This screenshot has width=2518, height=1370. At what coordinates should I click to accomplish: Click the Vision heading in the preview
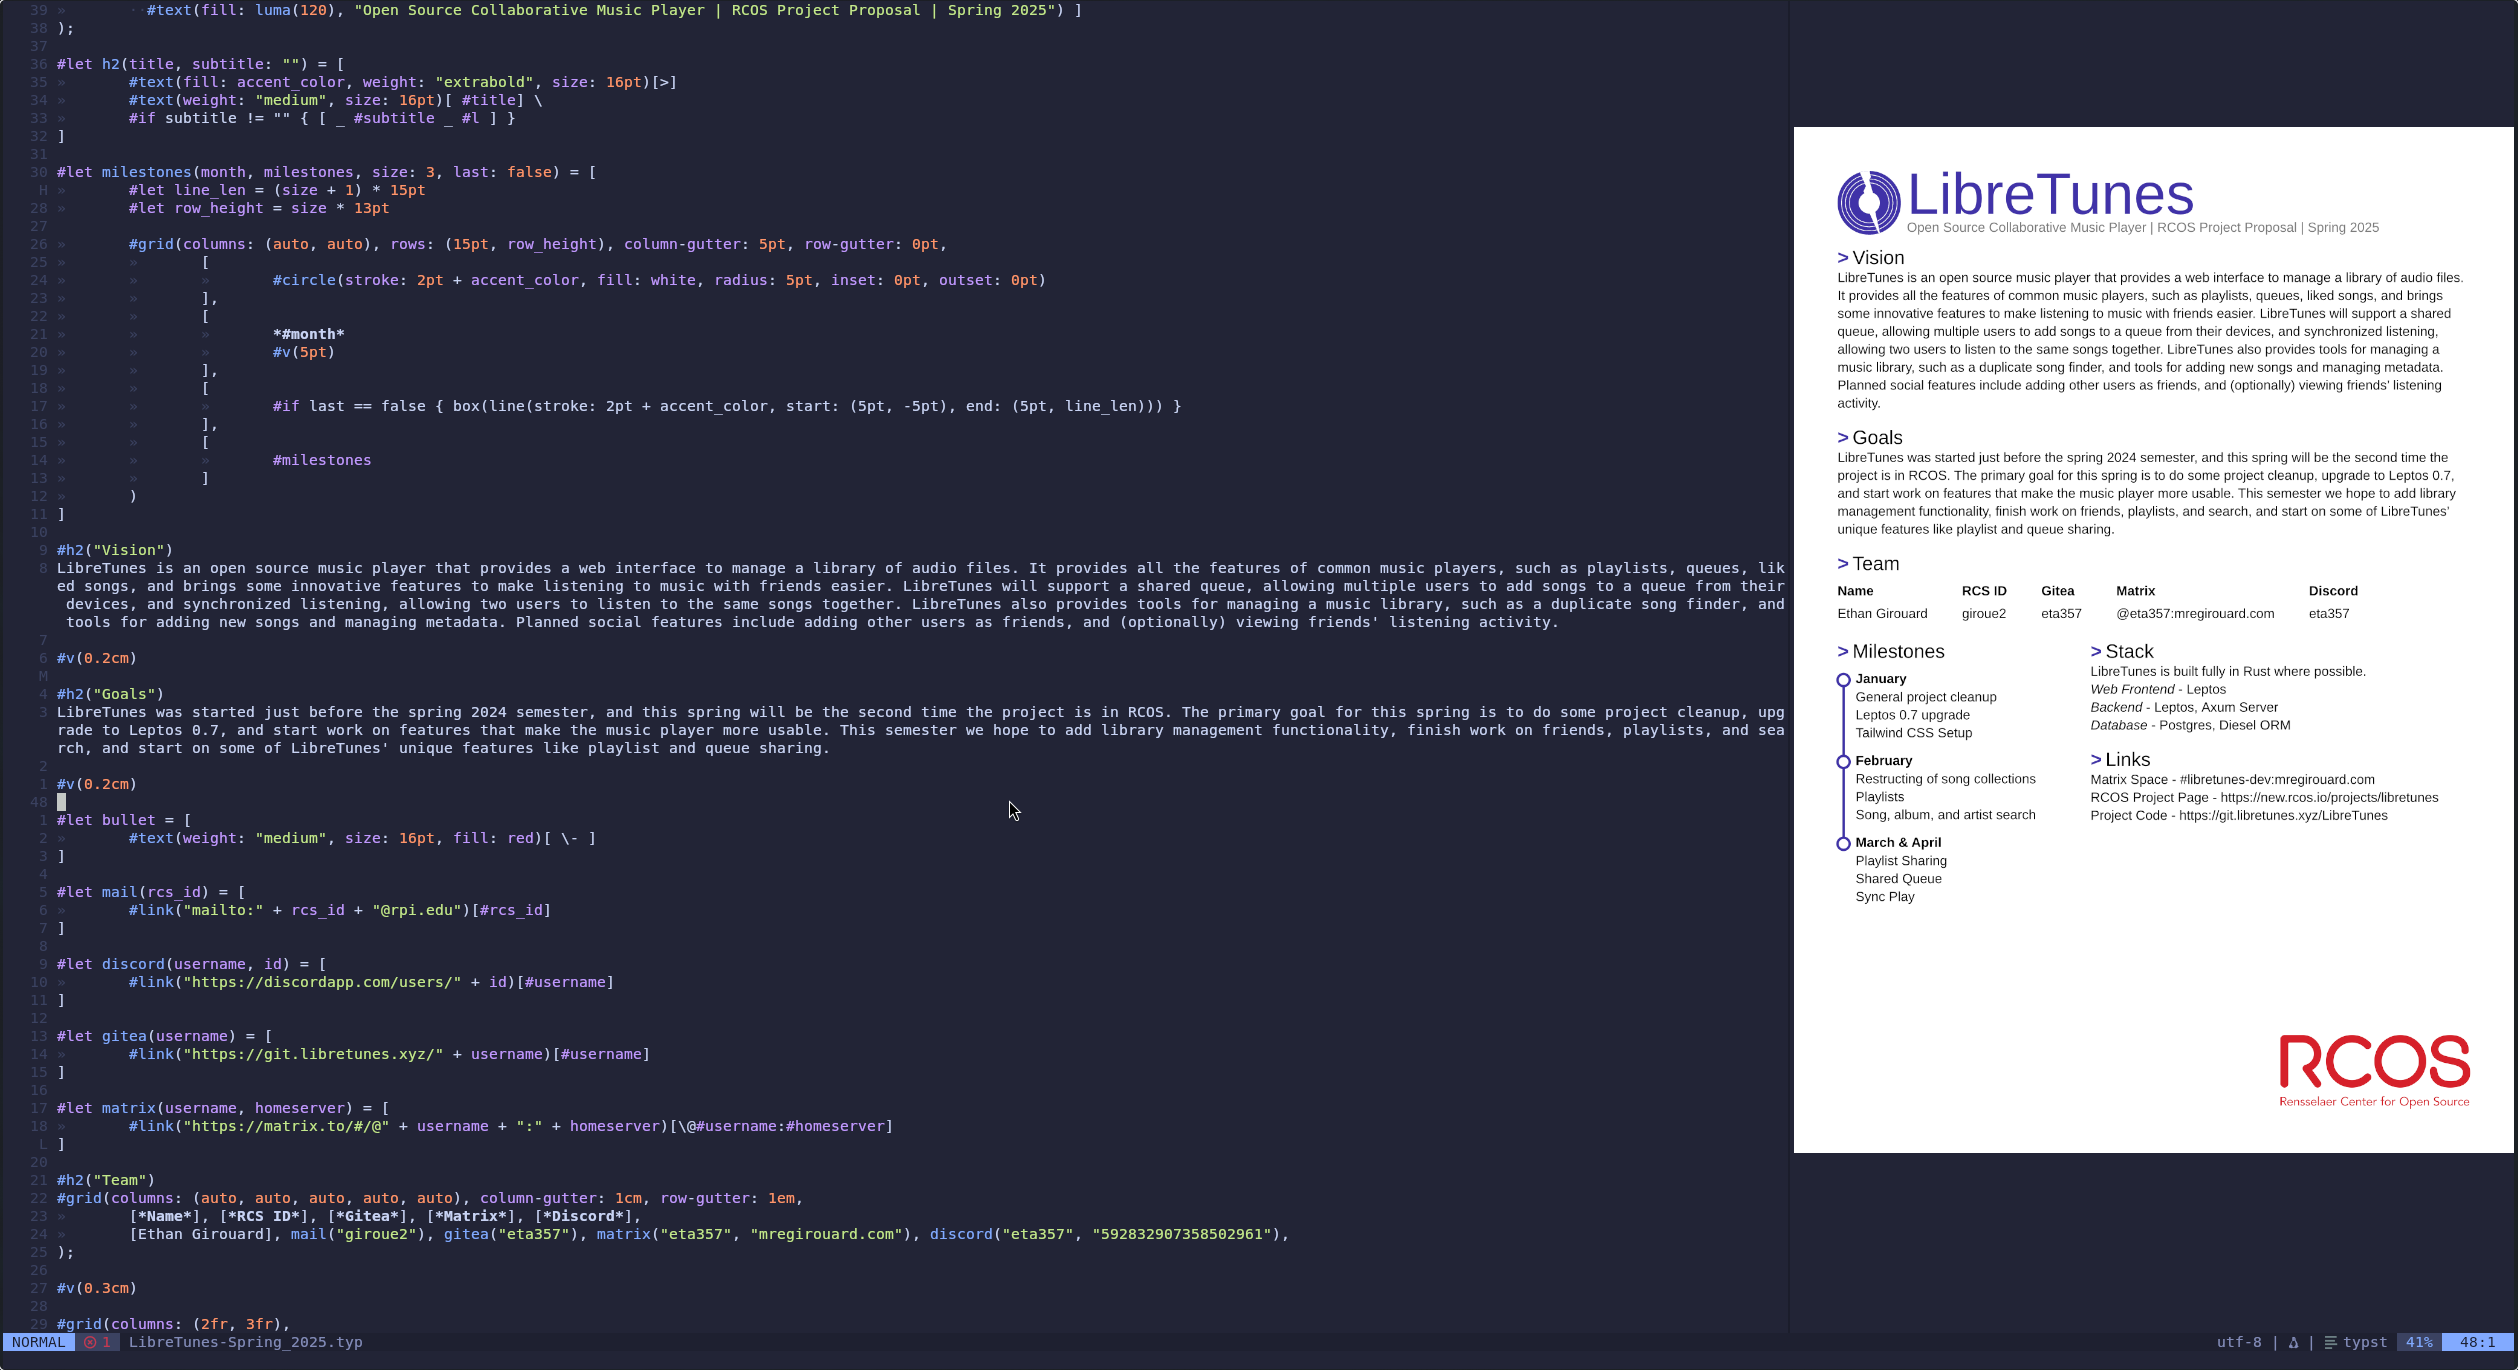coord(1877,258)
